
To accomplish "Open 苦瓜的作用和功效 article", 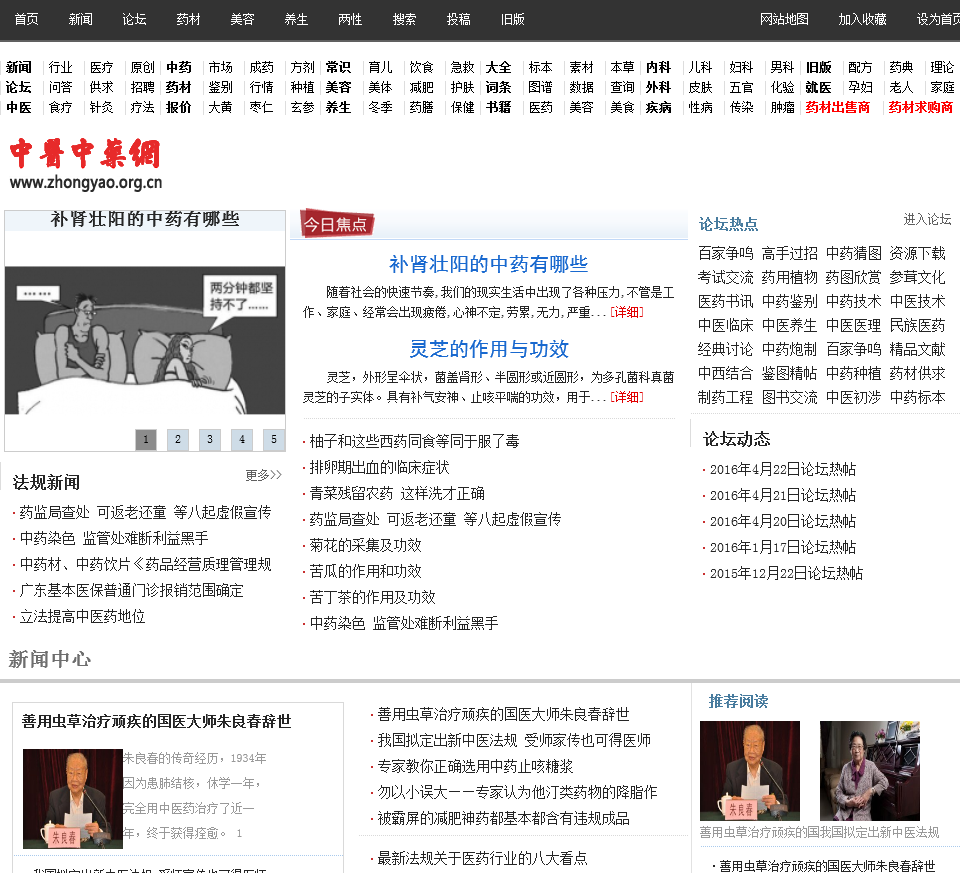I will click(366, 571).
